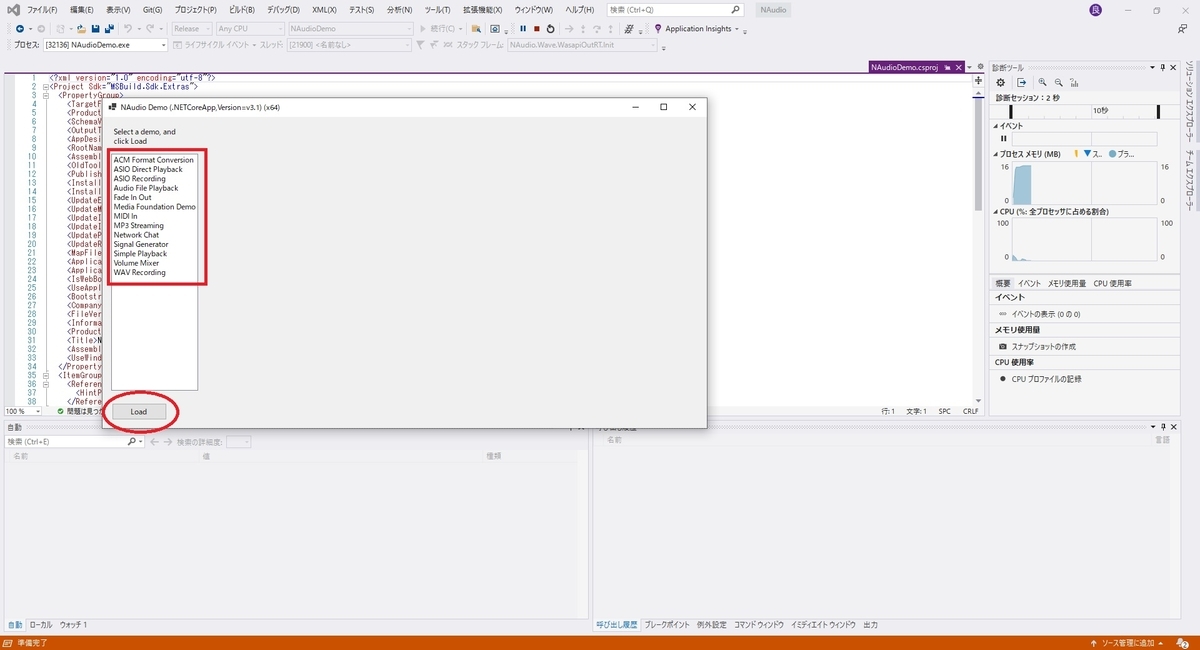Image resolution: width=1200 pixels, height=650 pixels.
Task: Open the Release configuration dropdown
Action: click(x=192, y=29)
